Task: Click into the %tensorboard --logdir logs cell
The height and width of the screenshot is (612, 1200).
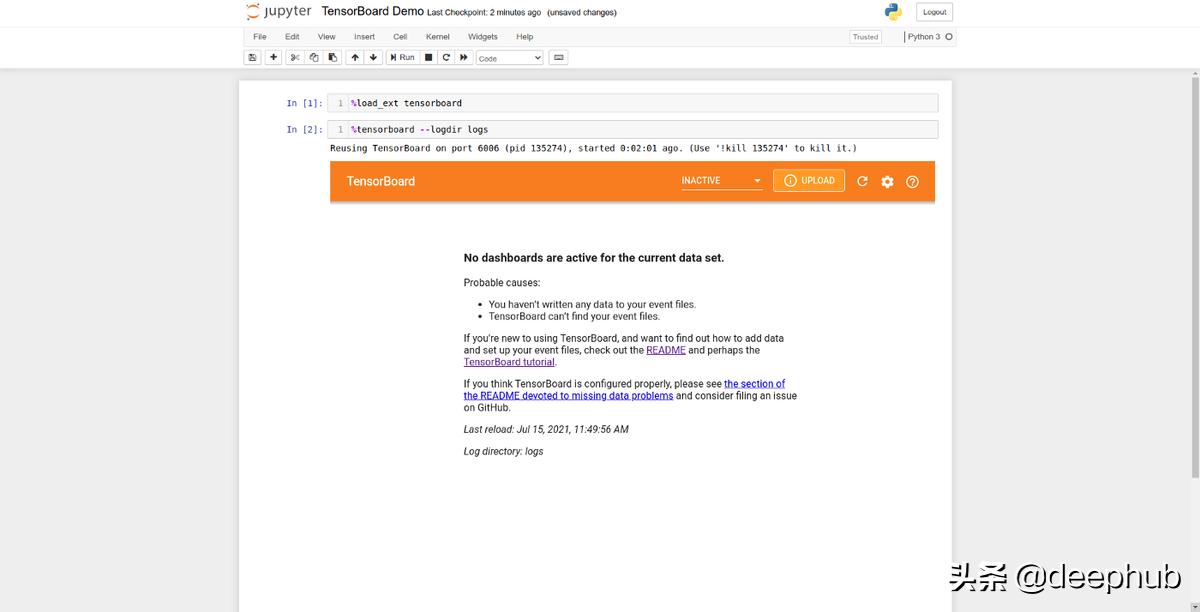Action: click(640, 129)
